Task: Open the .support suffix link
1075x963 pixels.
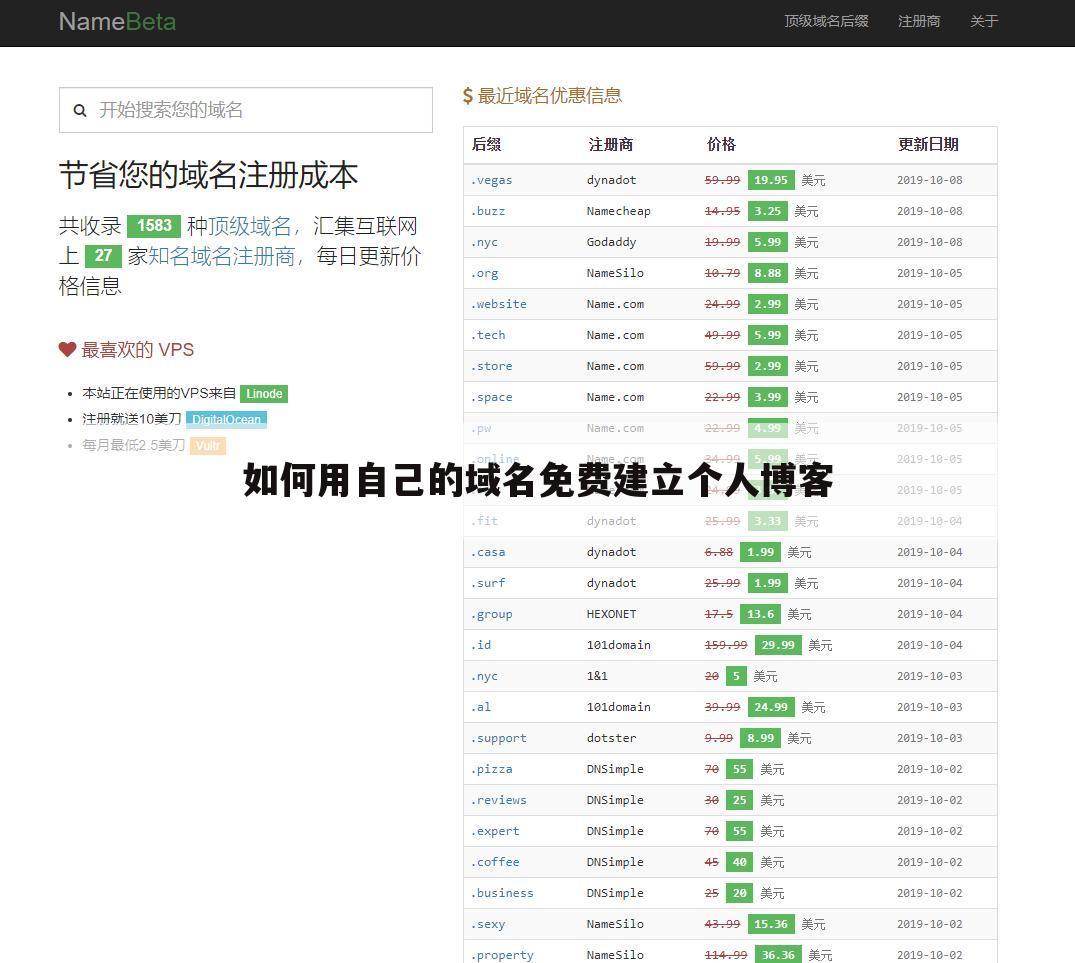Action: click(499, 738)
